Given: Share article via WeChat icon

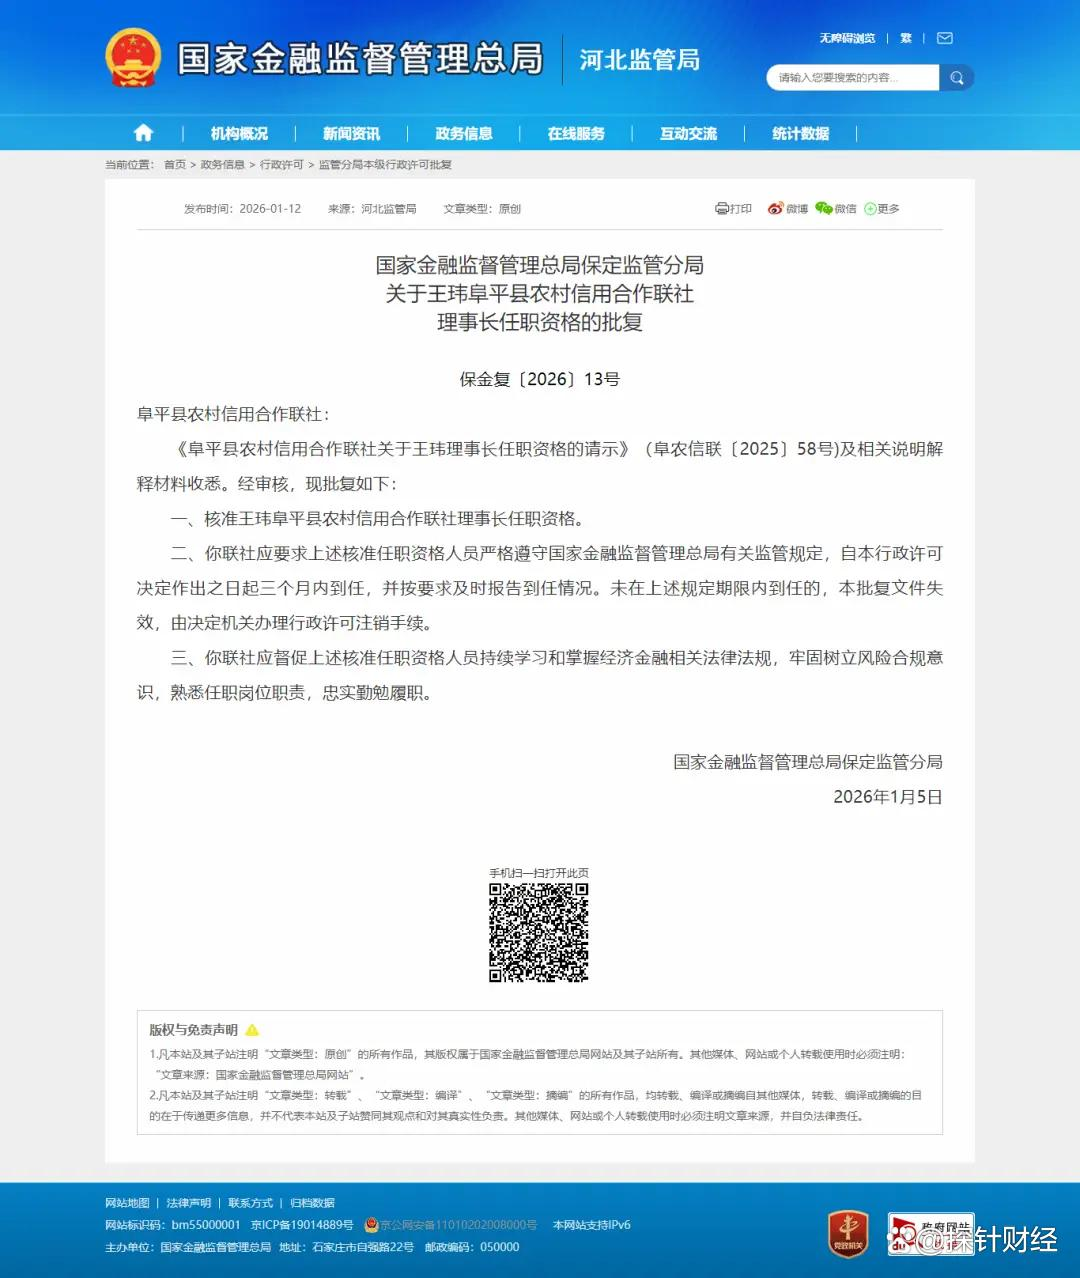Looking at the screenshot, I should pyautogui.click(x=824, y=208).
